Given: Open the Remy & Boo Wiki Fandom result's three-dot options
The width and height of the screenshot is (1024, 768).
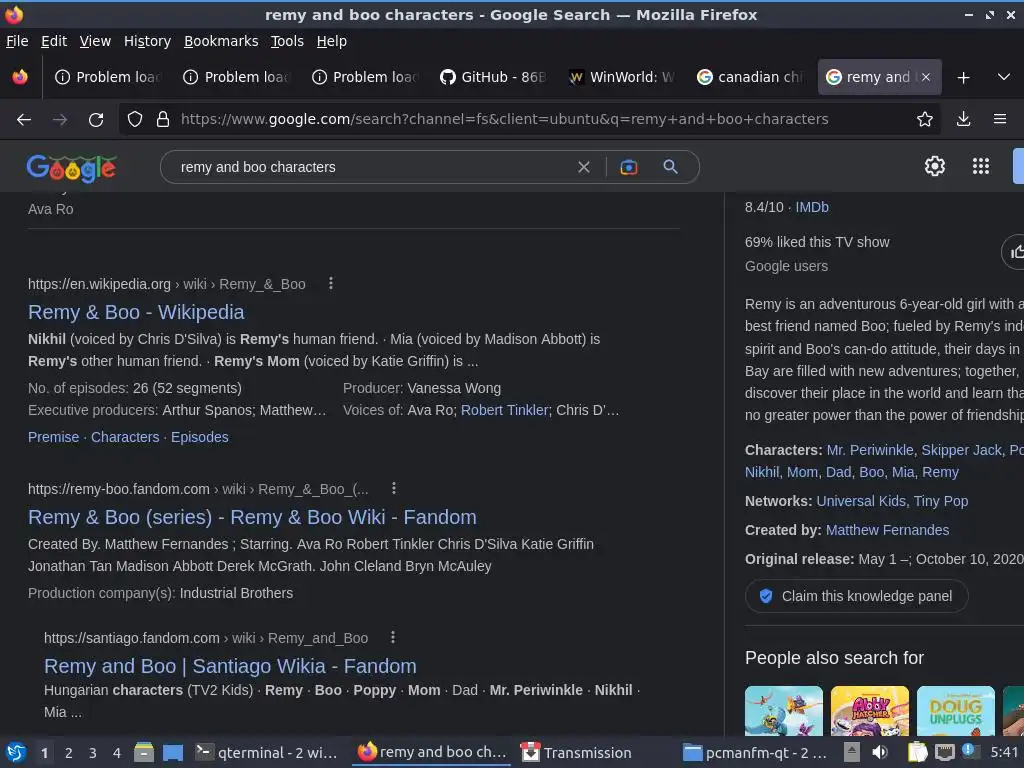Looking at the screenshot, I should (394, 488).
